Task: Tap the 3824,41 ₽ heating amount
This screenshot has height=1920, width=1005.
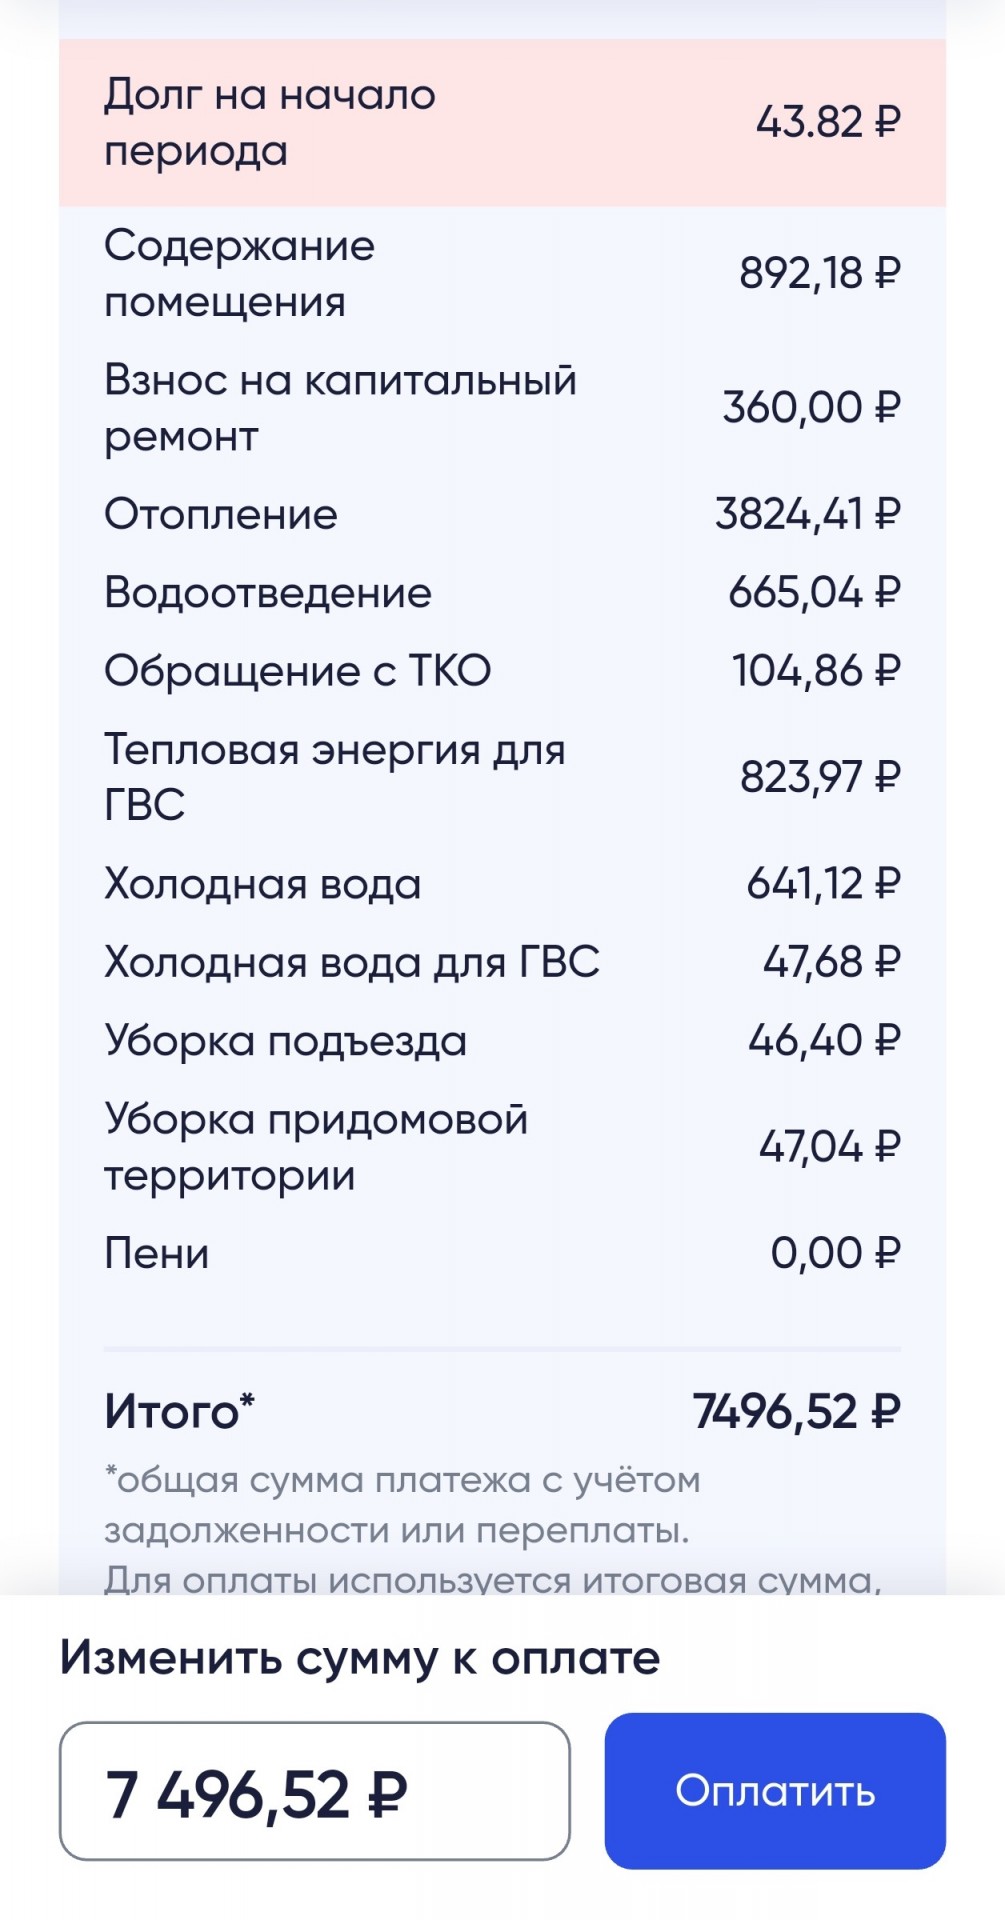Action: [x=808, y=514]
